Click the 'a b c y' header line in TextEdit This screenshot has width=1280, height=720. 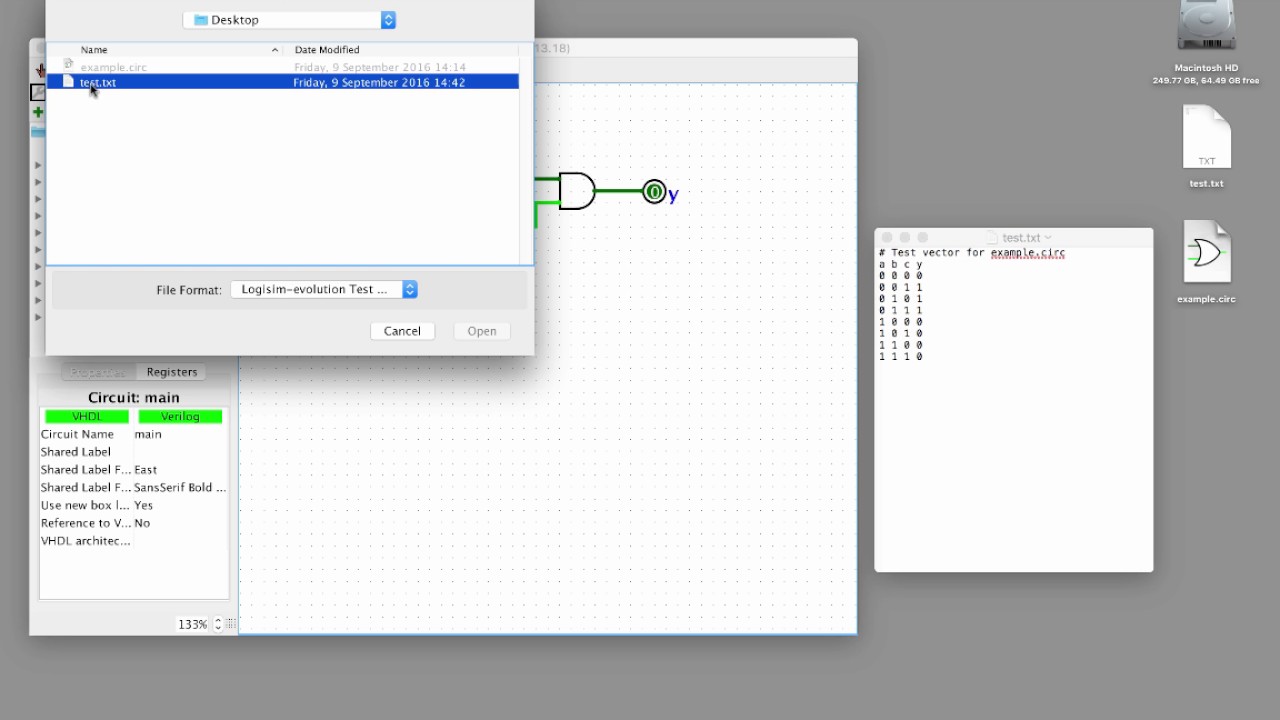click(x=901, y=265)
